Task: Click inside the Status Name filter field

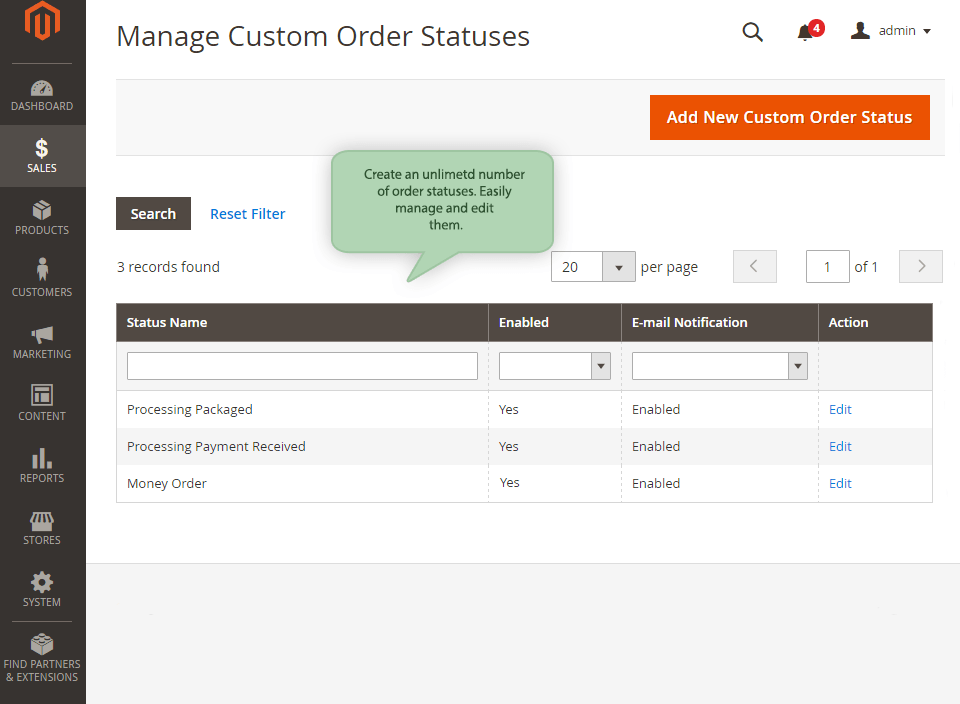Action: [300, 366]
